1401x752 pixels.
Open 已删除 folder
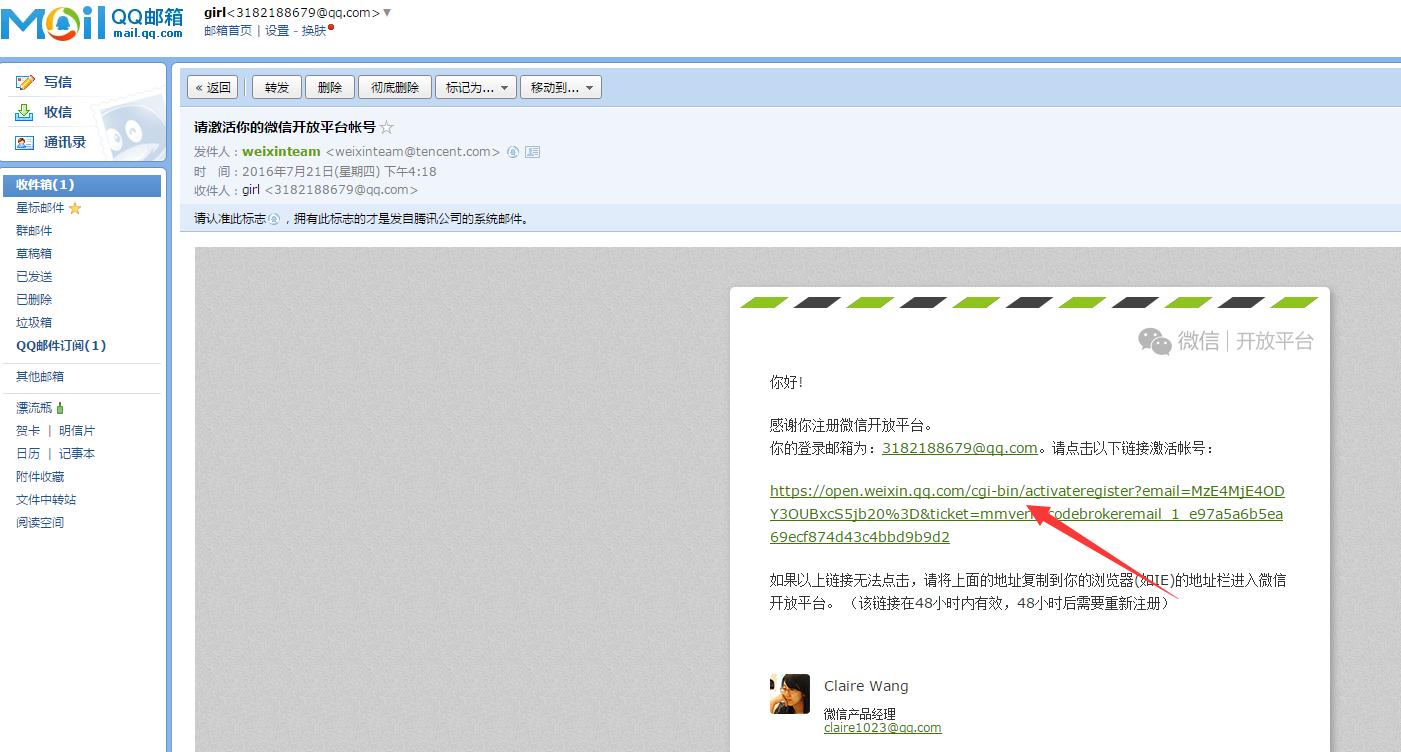coord(34,300)
